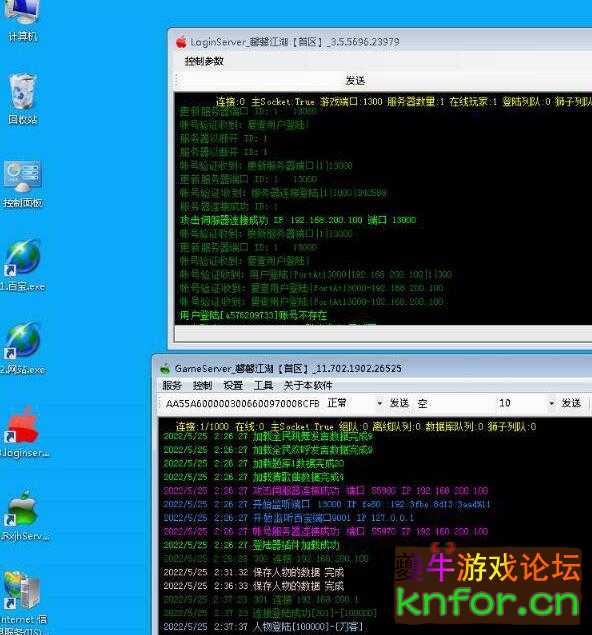
Task: Click 发送 button right of the 10 combo
Action: point(571,403)
